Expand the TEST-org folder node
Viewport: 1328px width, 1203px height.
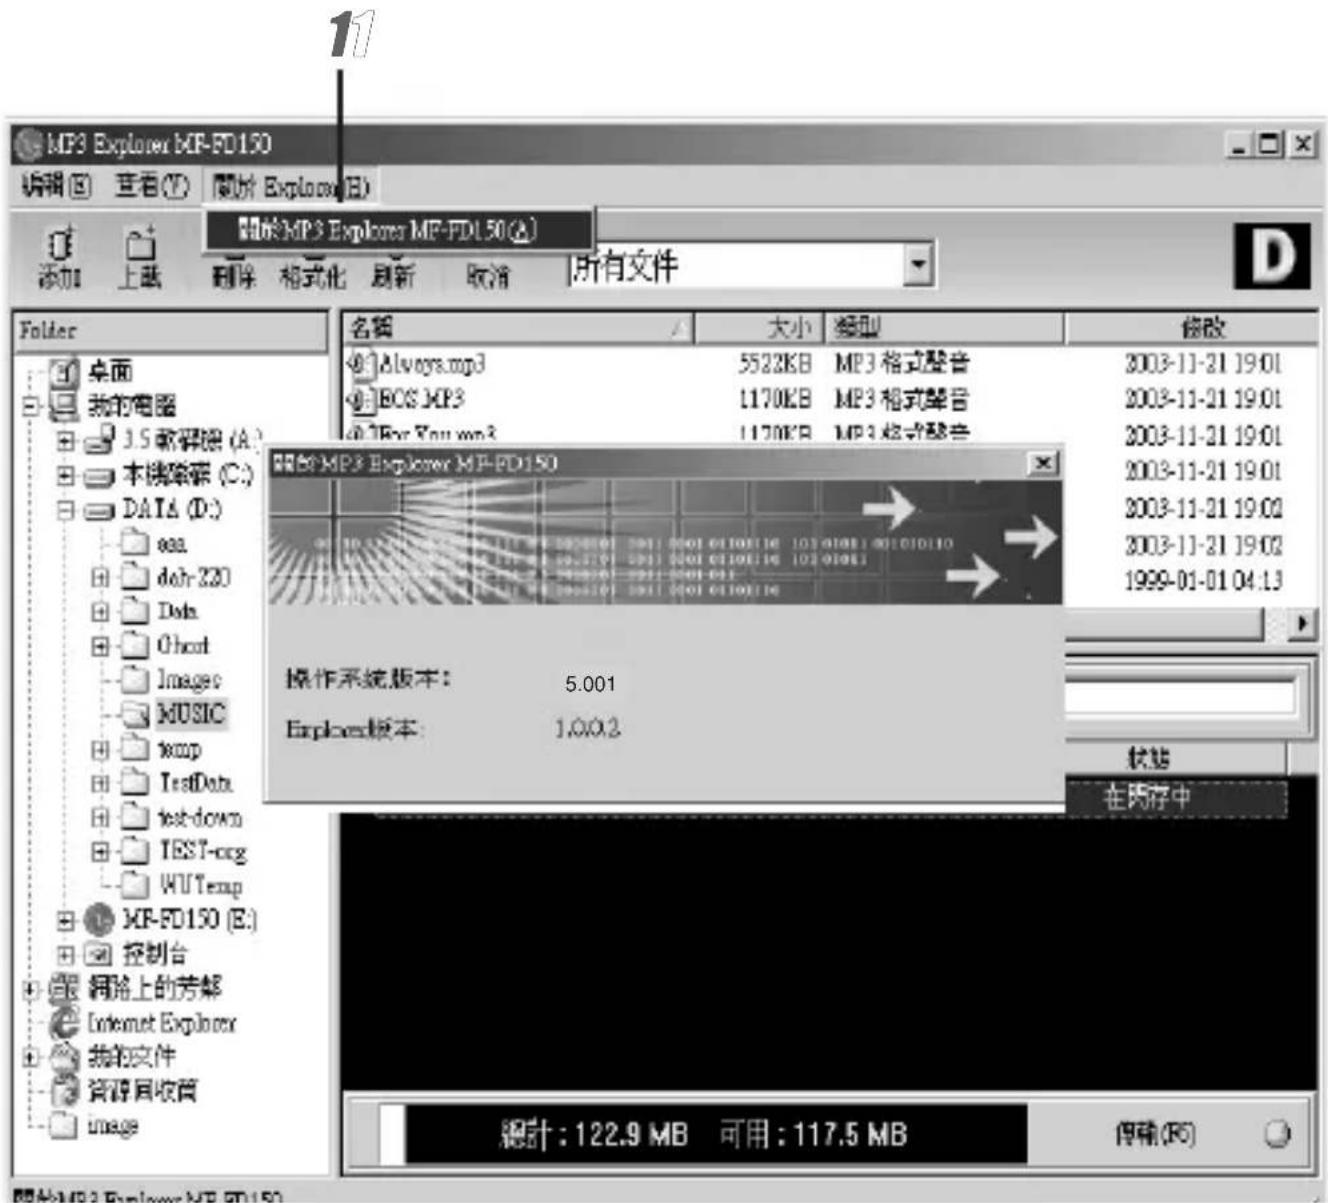[100, 851]
